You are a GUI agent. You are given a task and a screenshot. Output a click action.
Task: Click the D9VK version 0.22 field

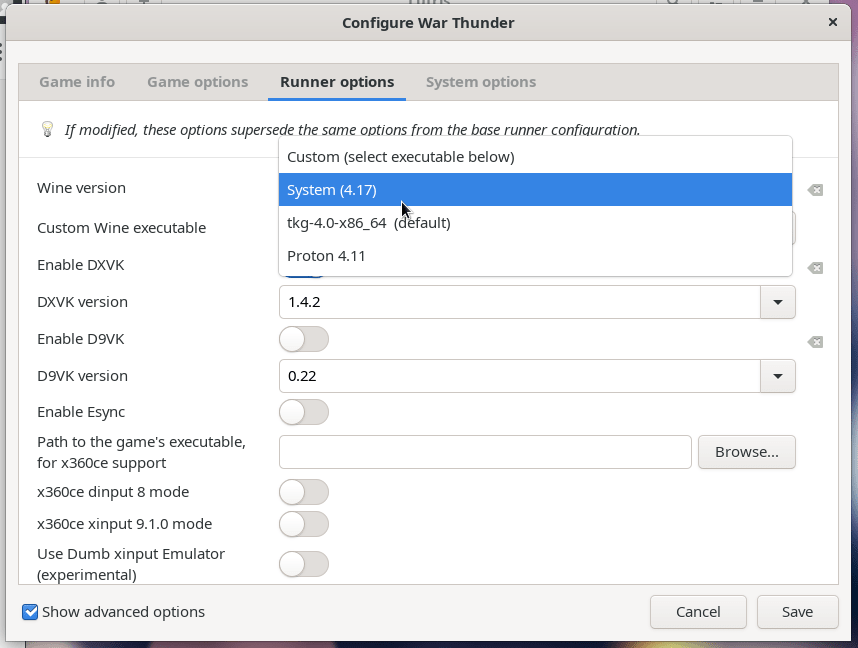pos(520,376)
